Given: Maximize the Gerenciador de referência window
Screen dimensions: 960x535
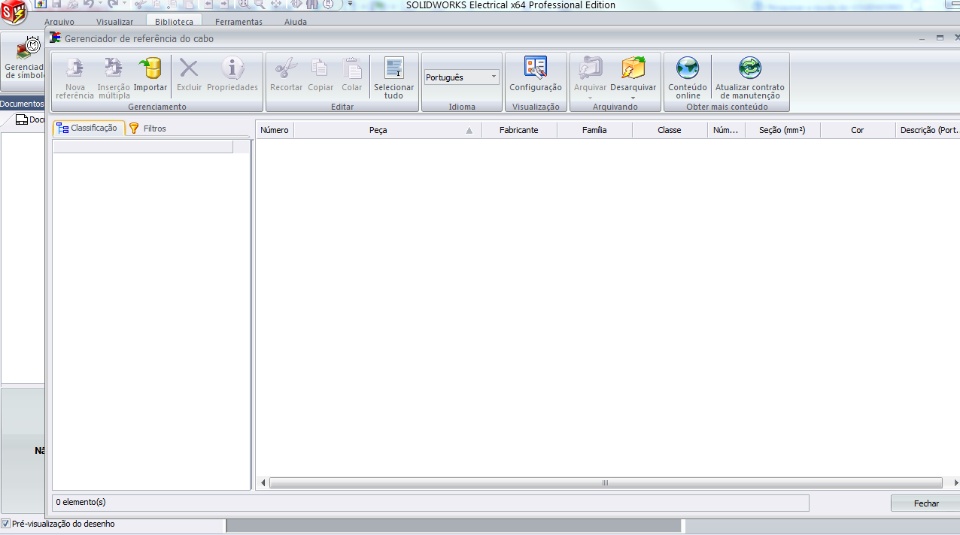Looking at the screenshot, I should [x=940, y=38].
